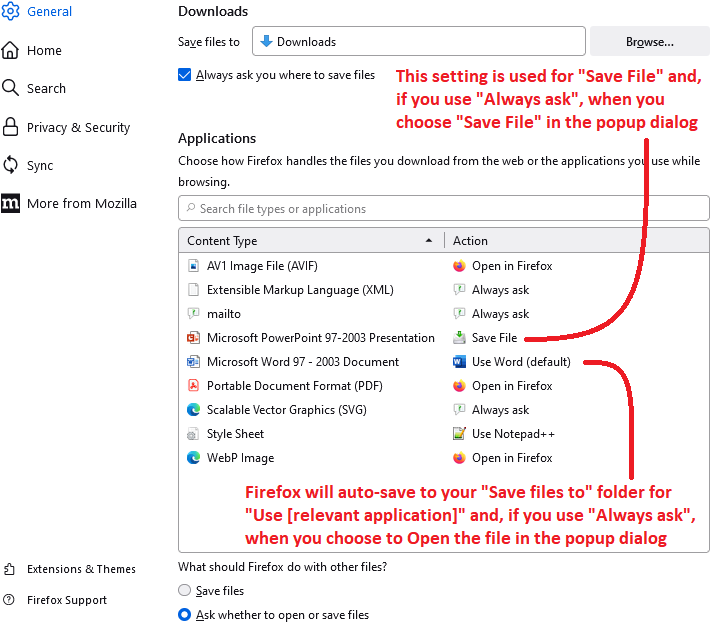Sort by Content Type column header
The image size is (712, 625).
coord(311,240)
